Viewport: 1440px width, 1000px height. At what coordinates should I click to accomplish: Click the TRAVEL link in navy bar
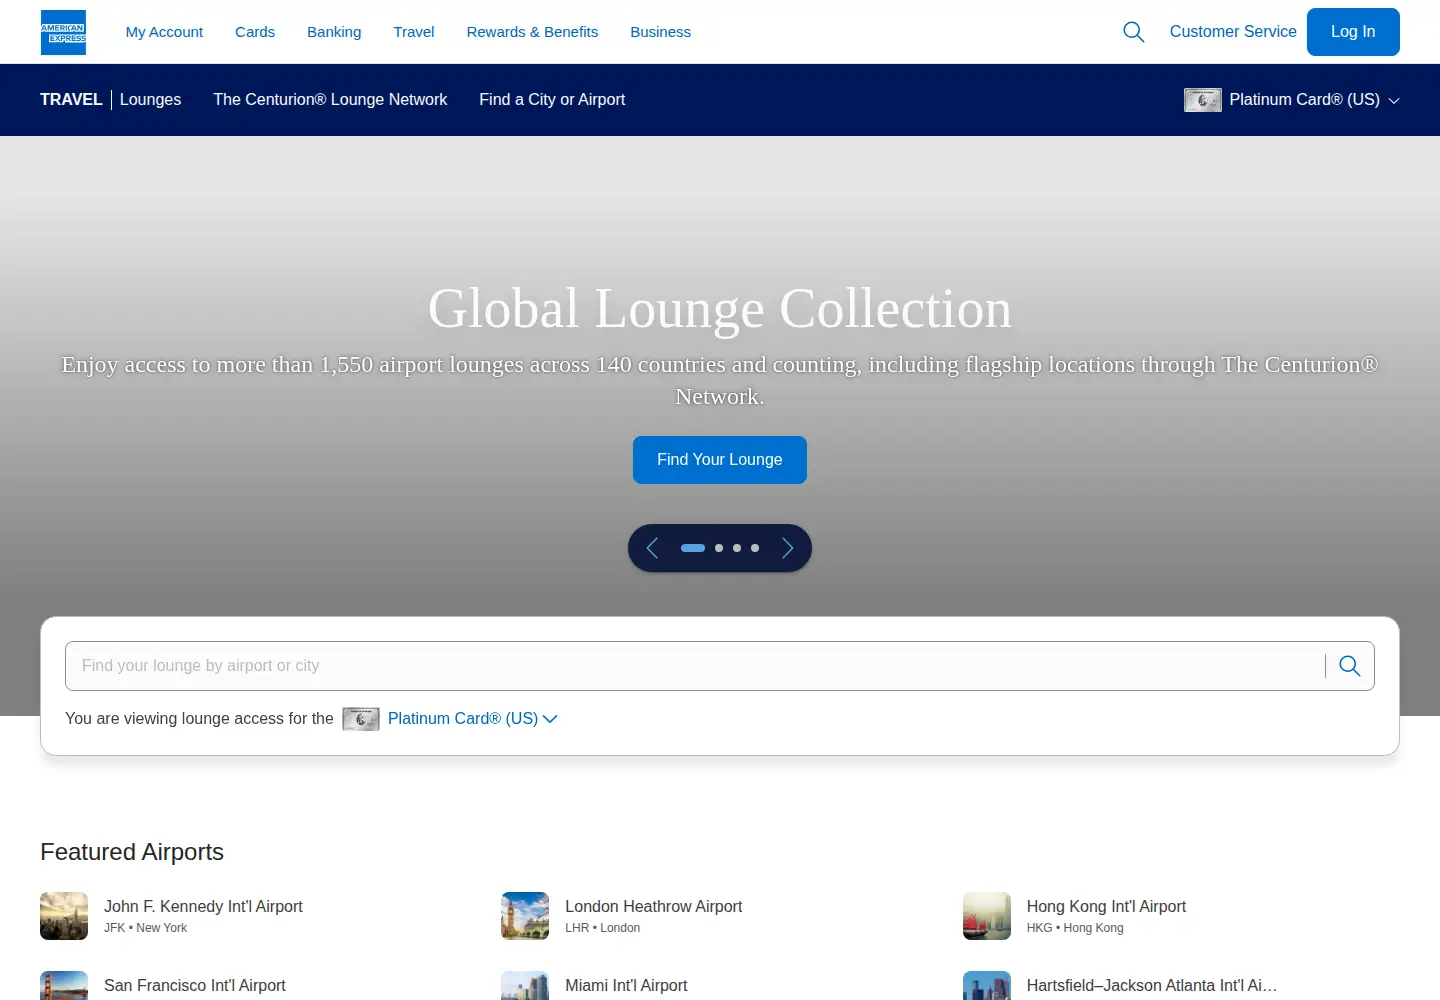[71, 100]
